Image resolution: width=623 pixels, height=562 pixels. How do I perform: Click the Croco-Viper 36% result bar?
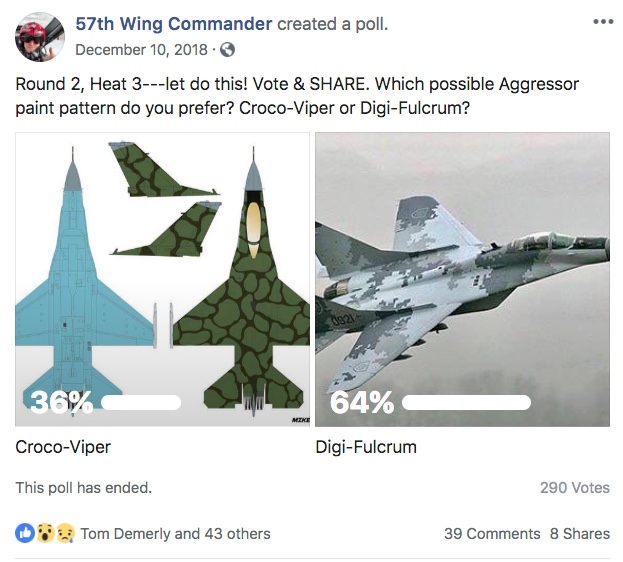(x=141, y=403)
